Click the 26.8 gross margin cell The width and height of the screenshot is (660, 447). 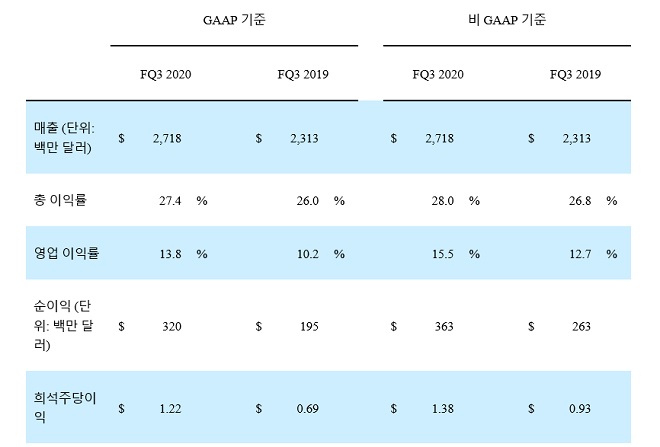578,201
